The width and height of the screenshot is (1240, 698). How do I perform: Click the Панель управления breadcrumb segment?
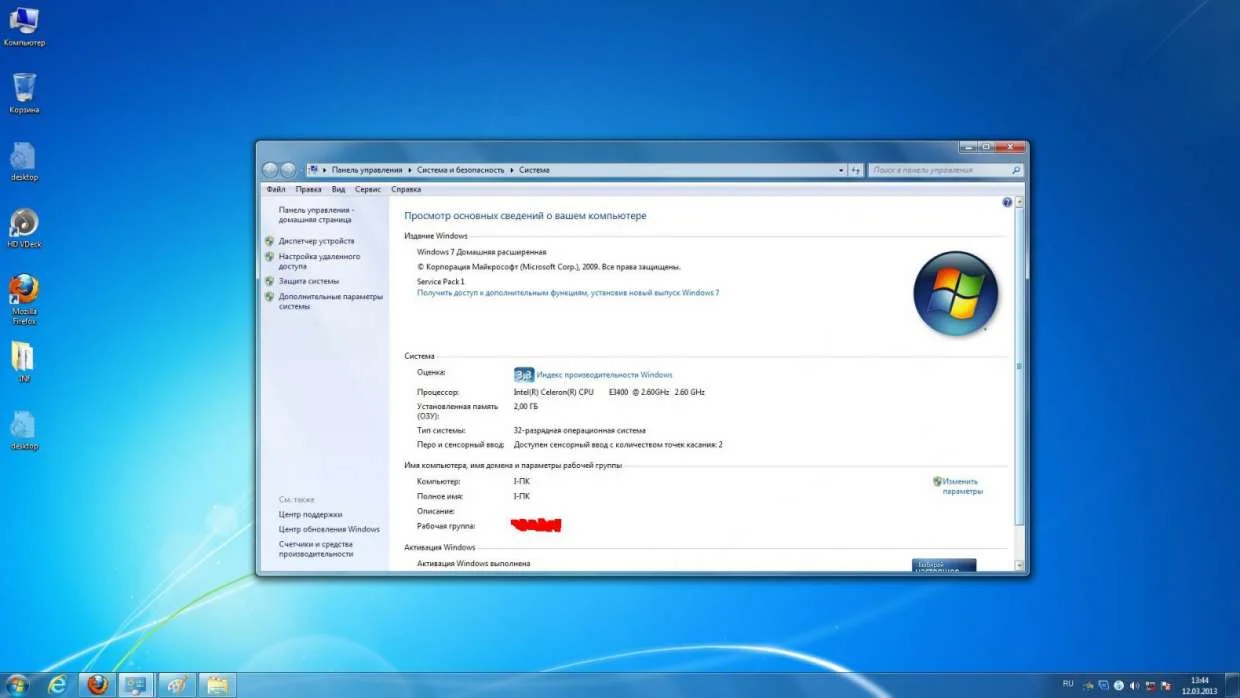[x=367, y=170]
